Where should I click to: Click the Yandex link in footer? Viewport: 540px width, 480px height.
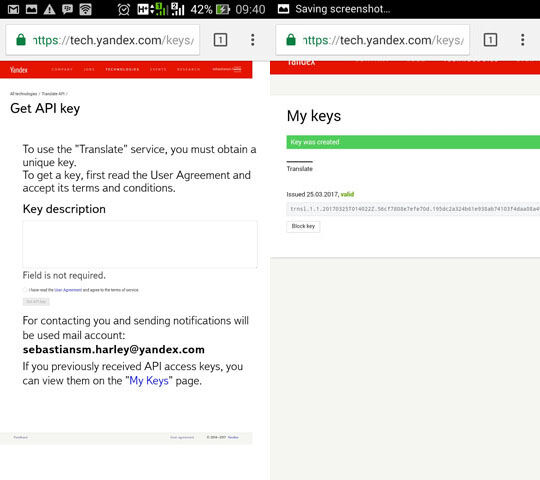click(x=233, y=438)
